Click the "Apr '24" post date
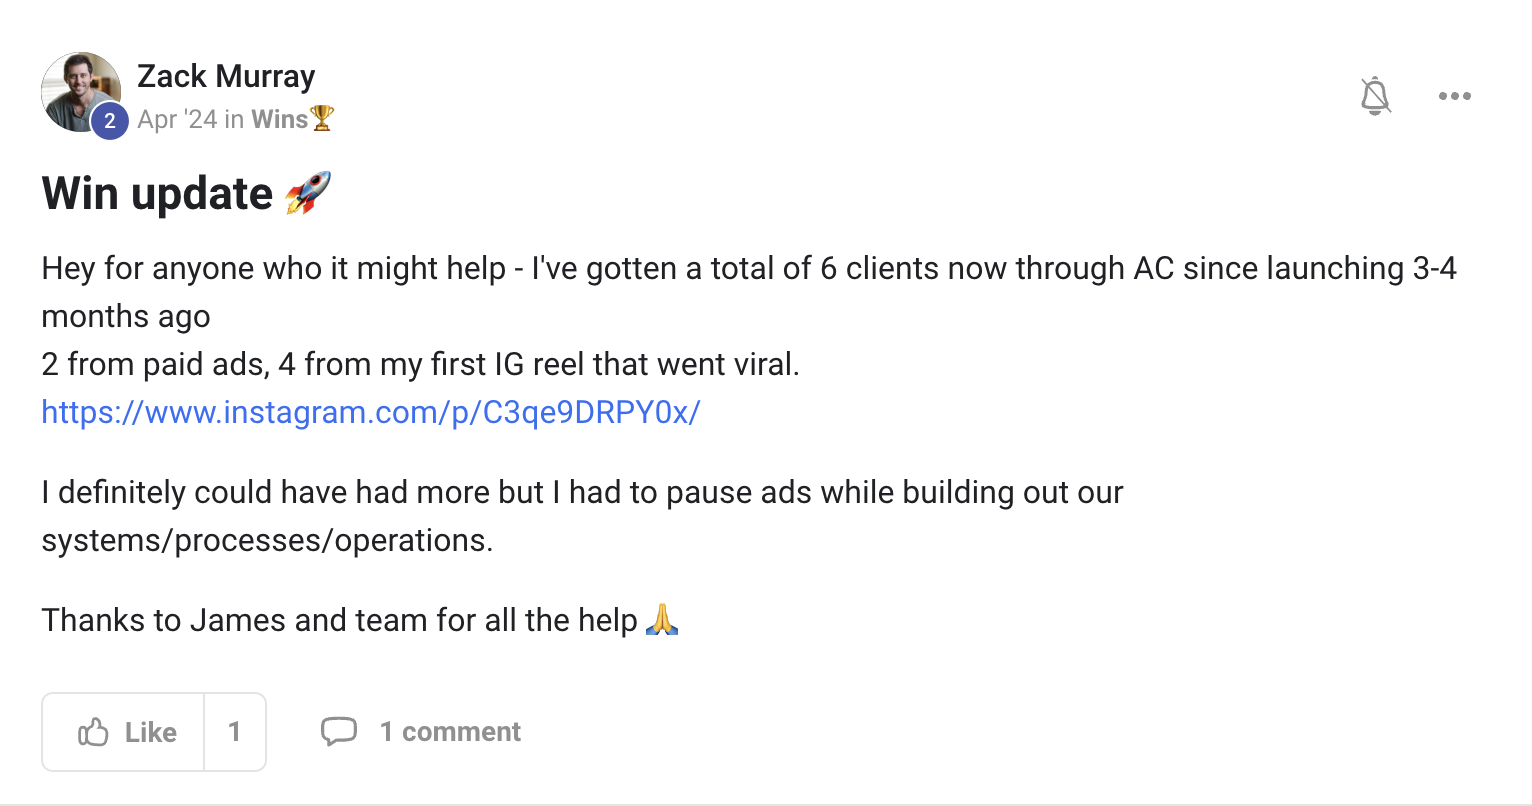 pyautogui.click(x=177, y=120)
